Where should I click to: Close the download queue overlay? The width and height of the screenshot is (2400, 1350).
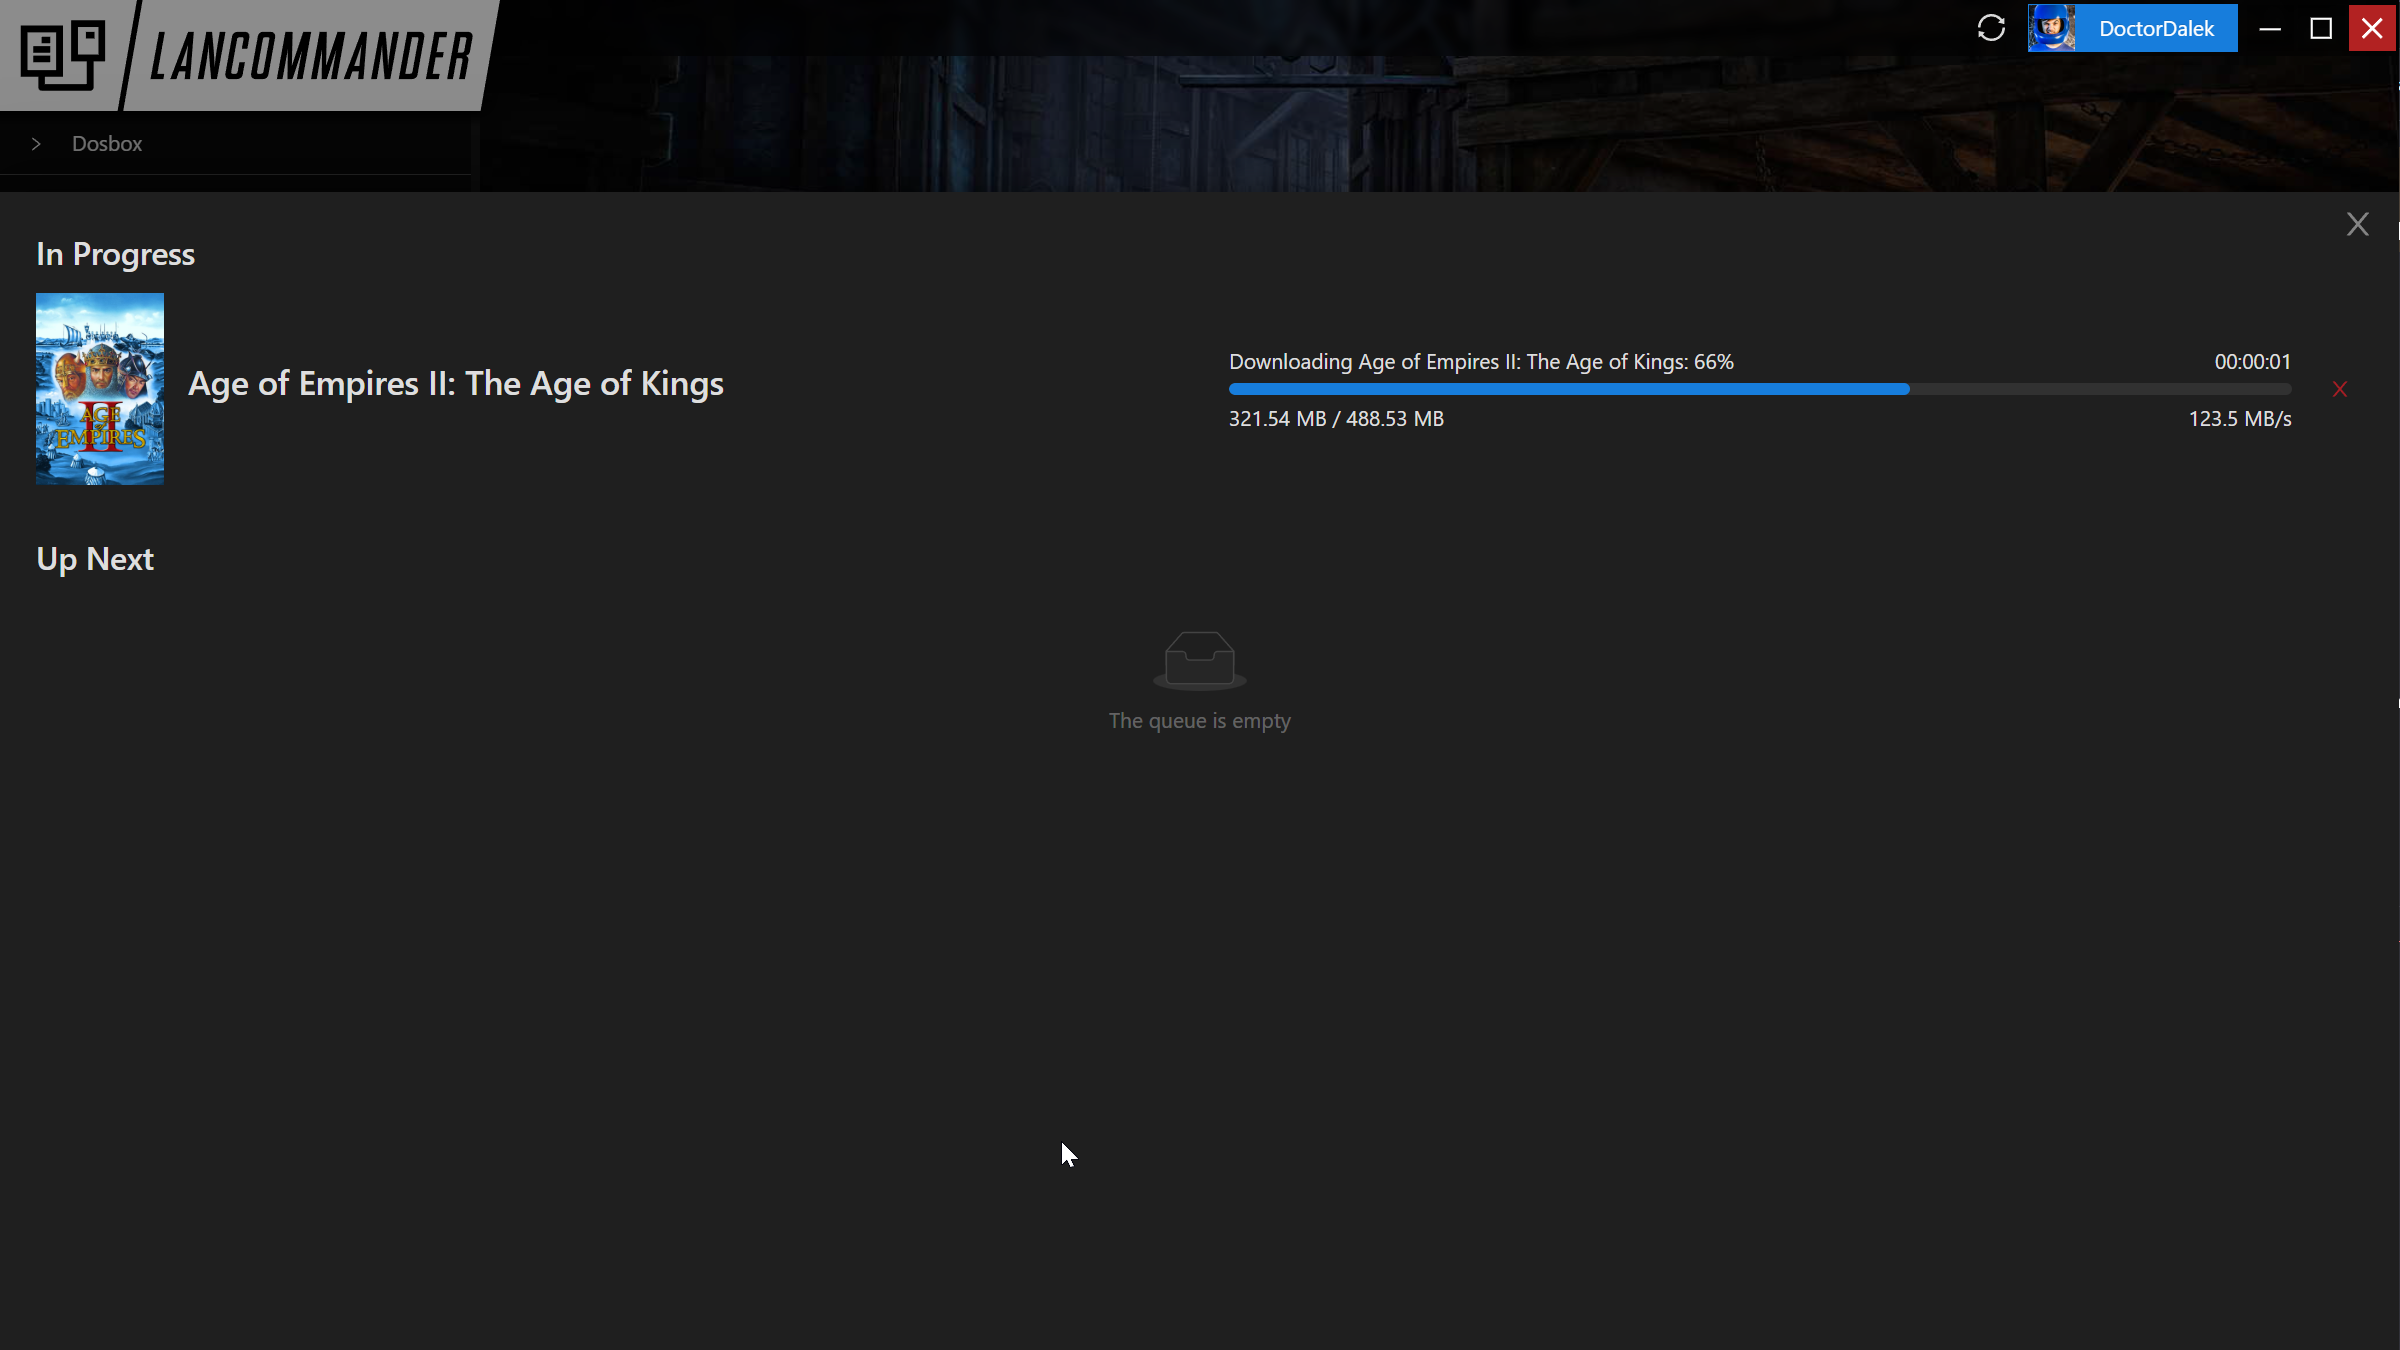click(2358, 223)
